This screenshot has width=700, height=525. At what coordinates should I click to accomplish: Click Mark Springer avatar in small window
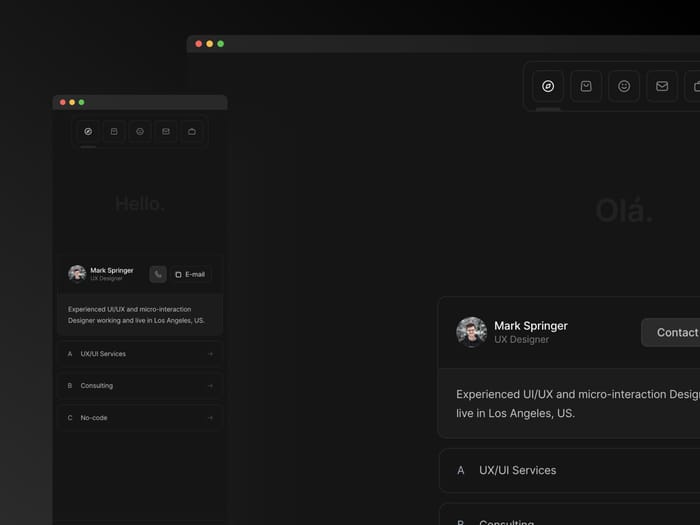point(77,274)
